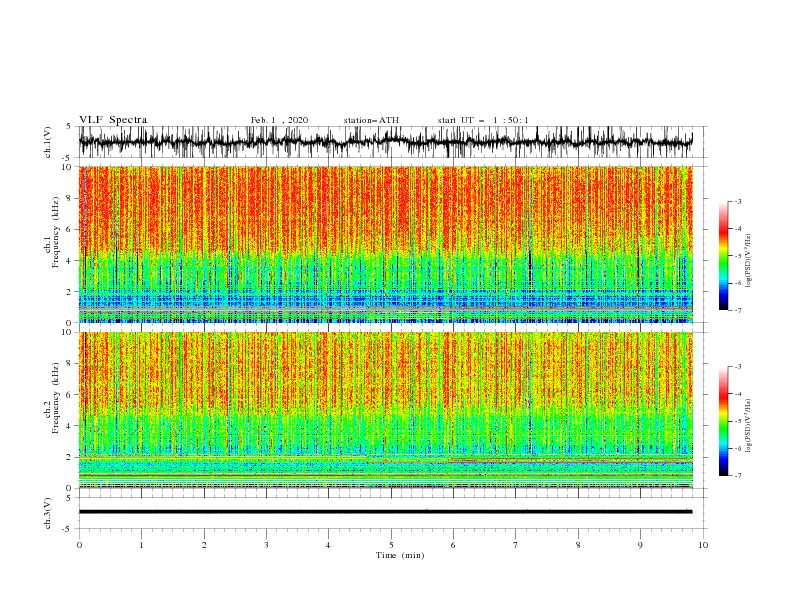Click the "-7" value below ch.2 colorbar
This screenshot has width=792, height=612.
737,476
